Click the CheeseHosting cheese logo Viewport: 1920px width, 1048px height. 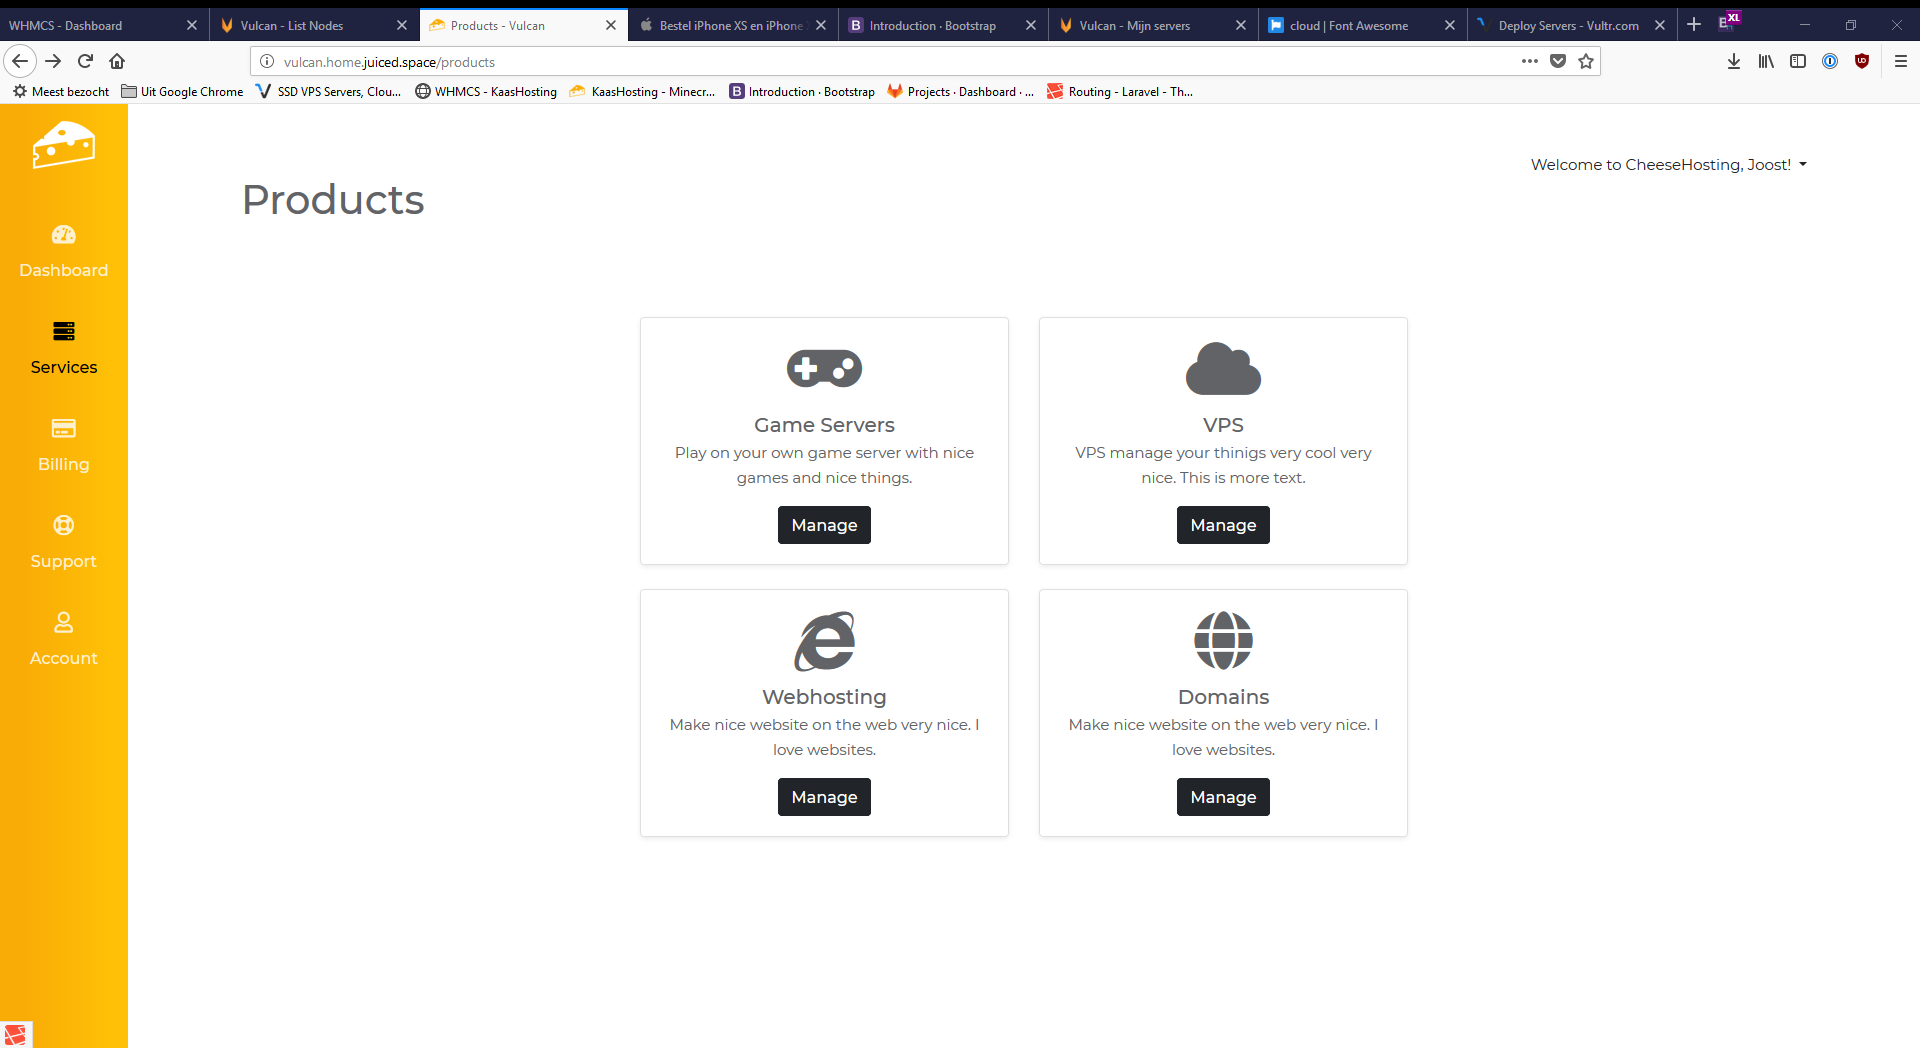(63, 146)
